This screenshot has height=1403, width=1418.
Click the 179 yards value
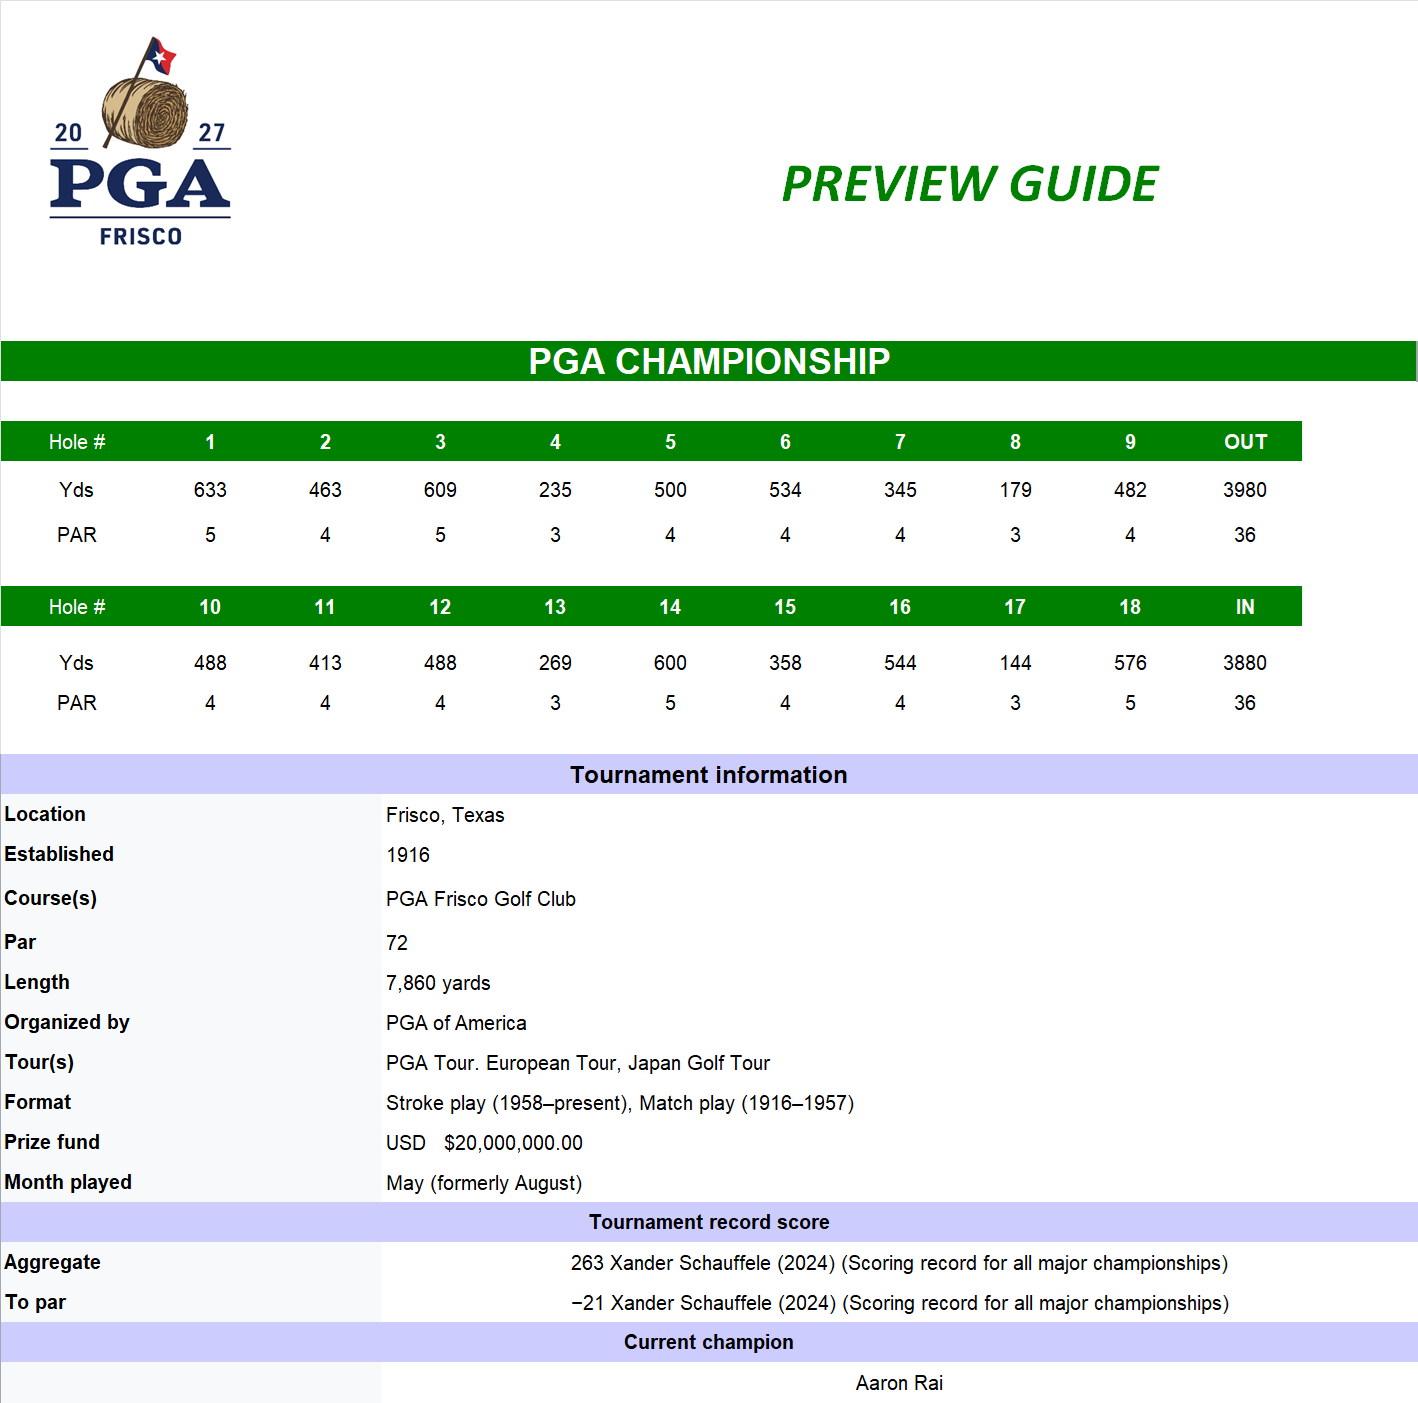(x=1015, y=490)
